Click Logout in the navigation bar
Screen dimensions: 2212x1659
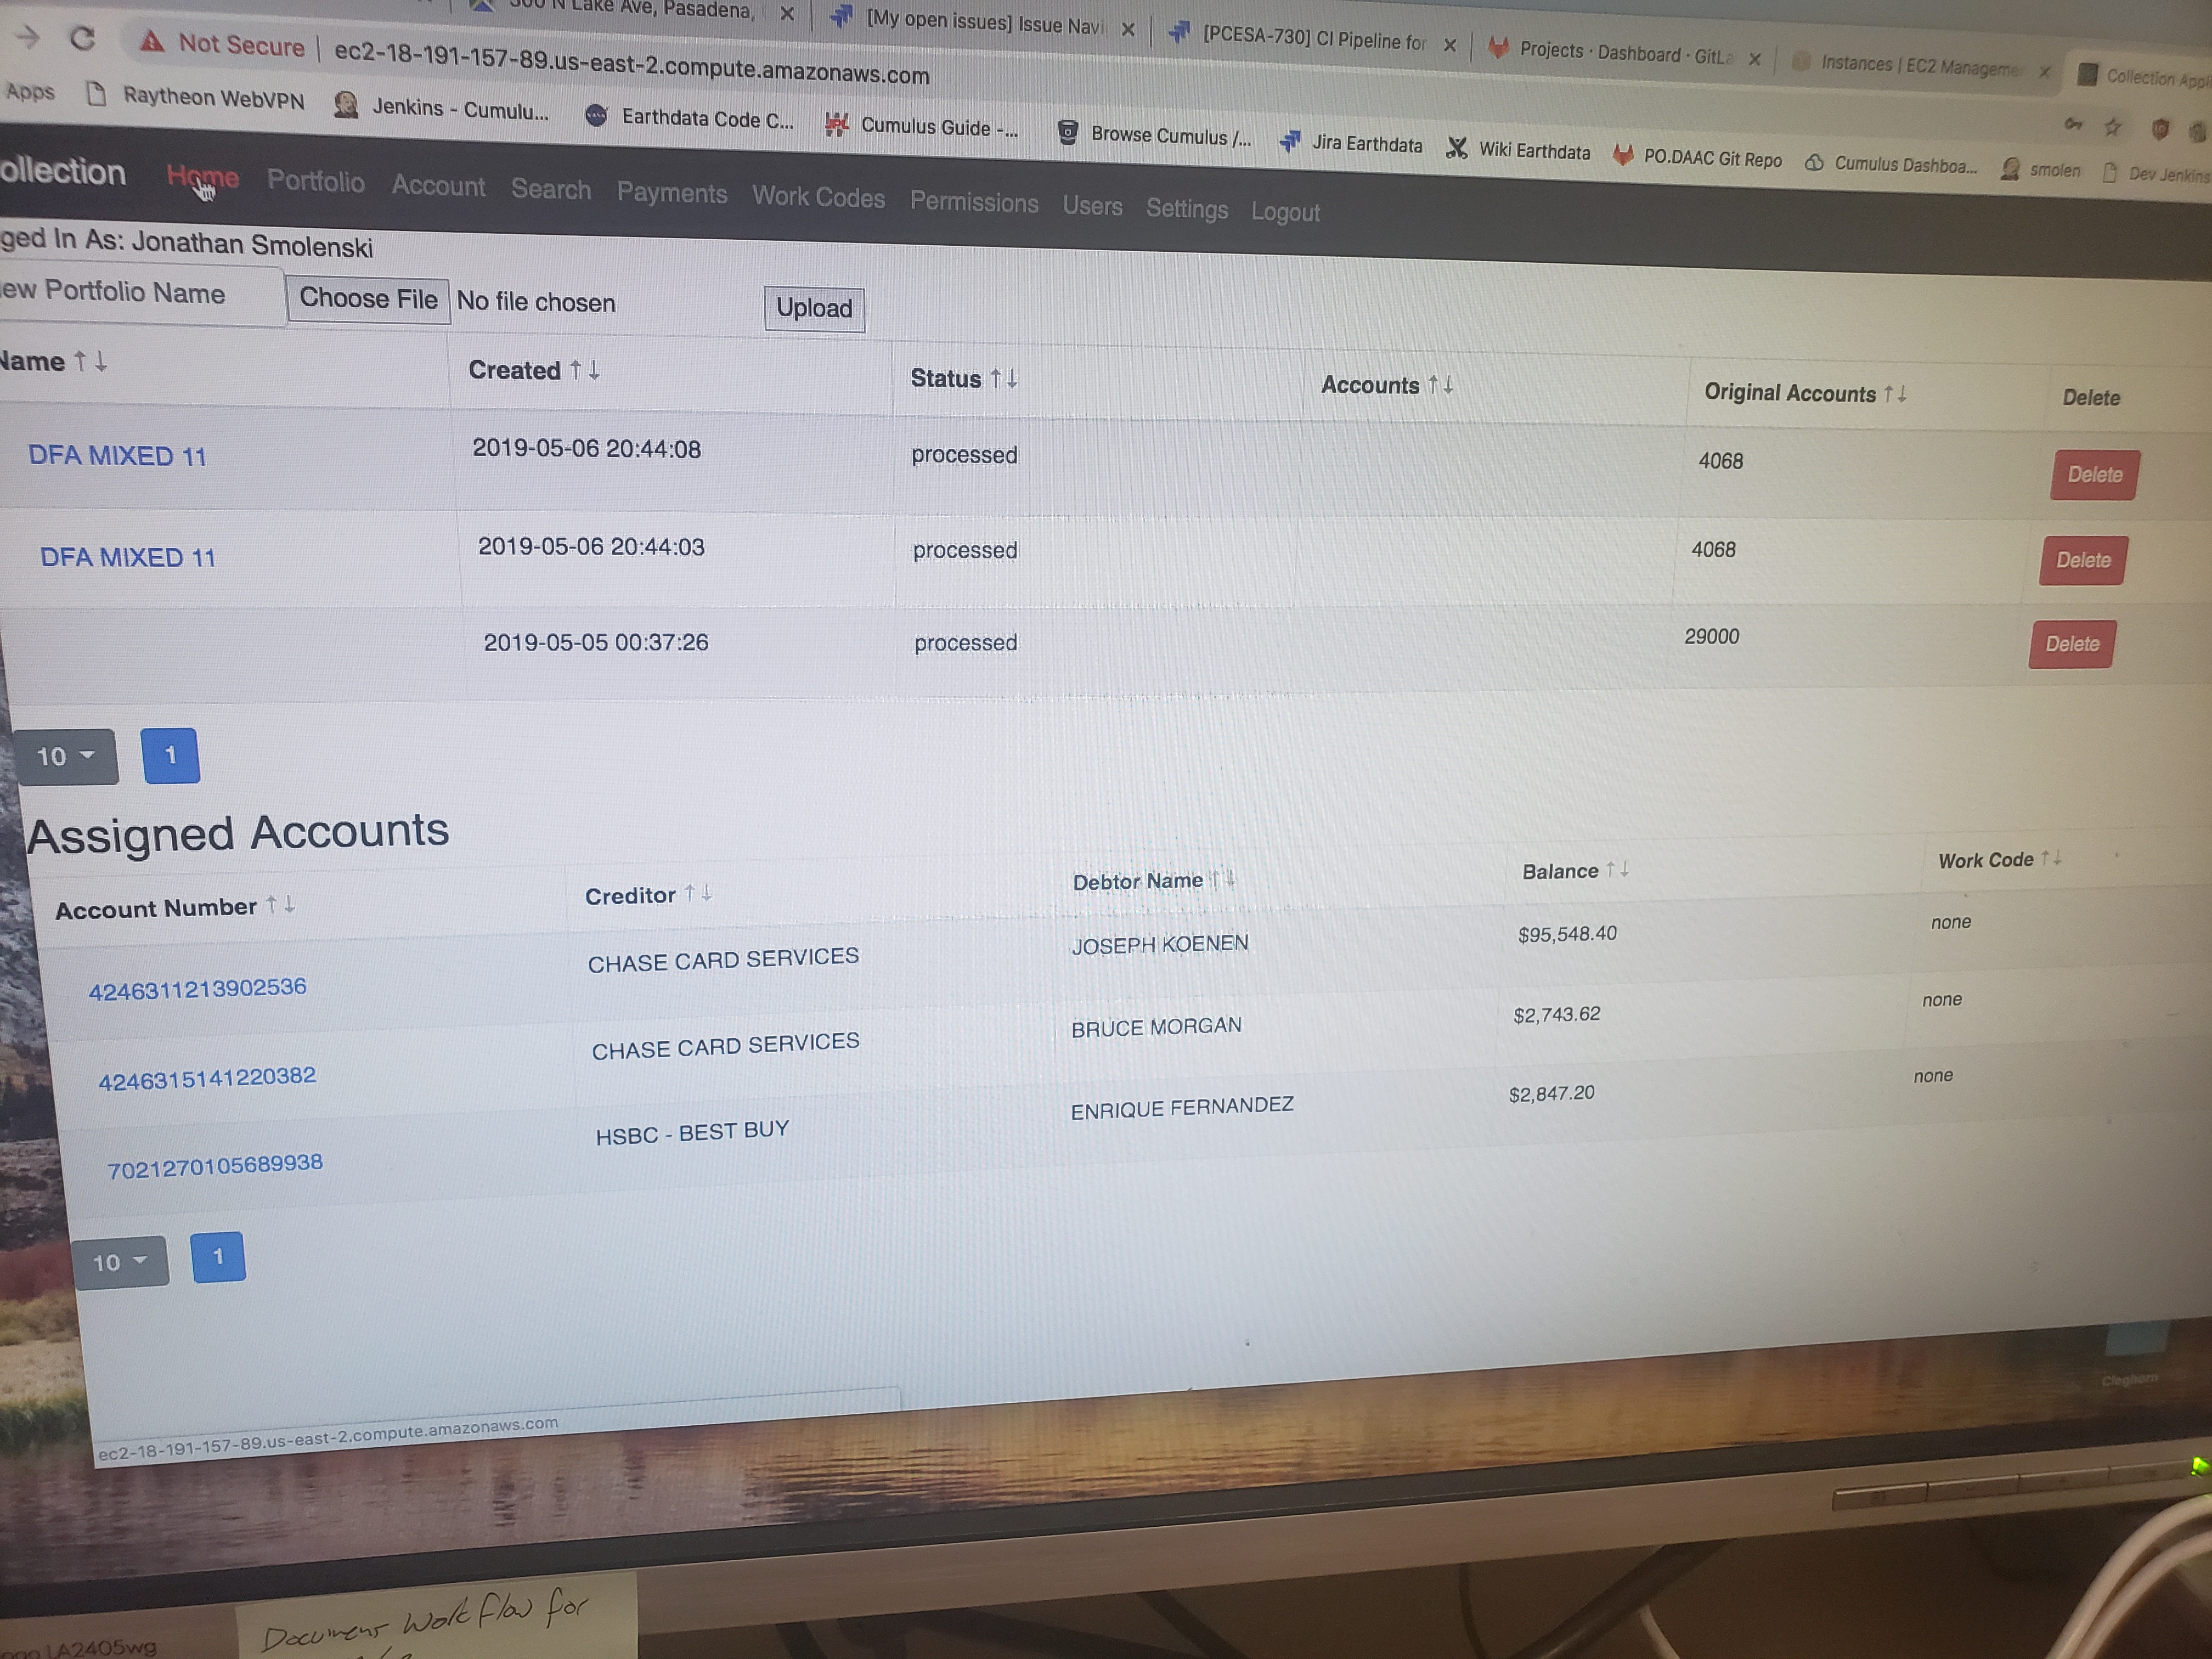pos(1285,212)
